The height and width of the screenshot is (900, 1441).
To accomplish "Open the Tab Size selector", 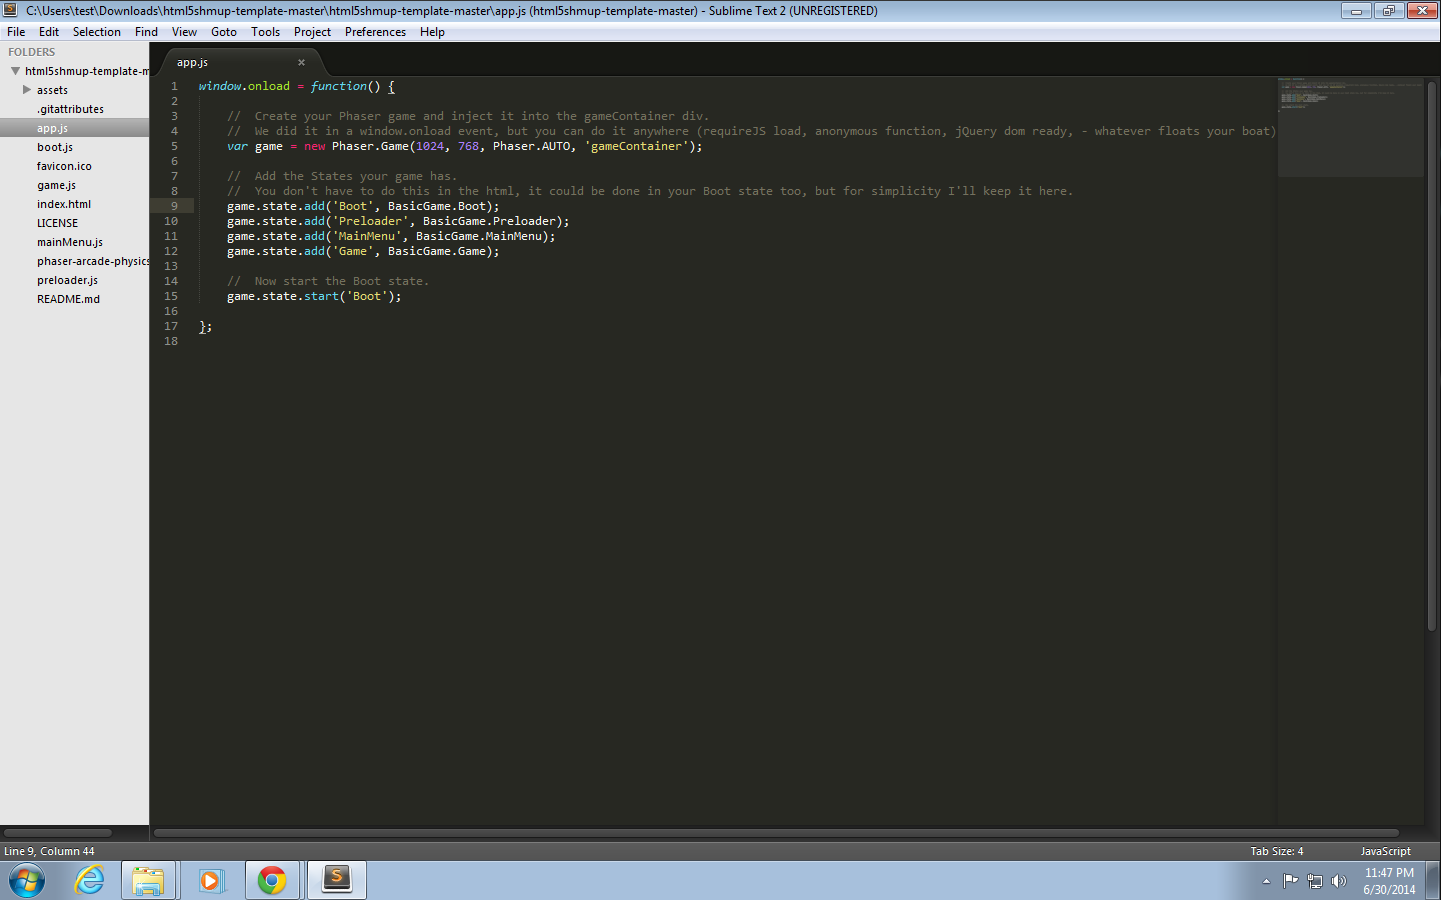I will (x=1276, y=851).
